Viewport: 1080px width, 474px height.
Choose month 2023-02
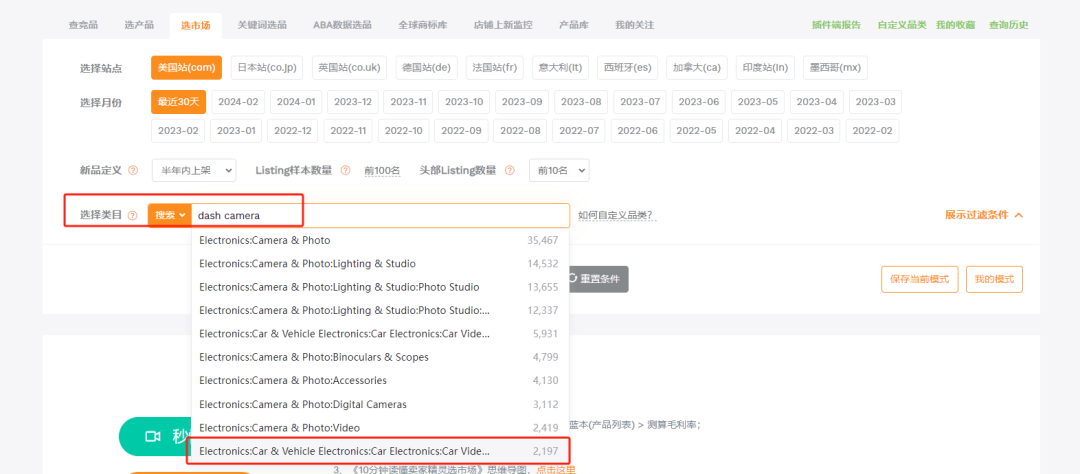point(178,131)
